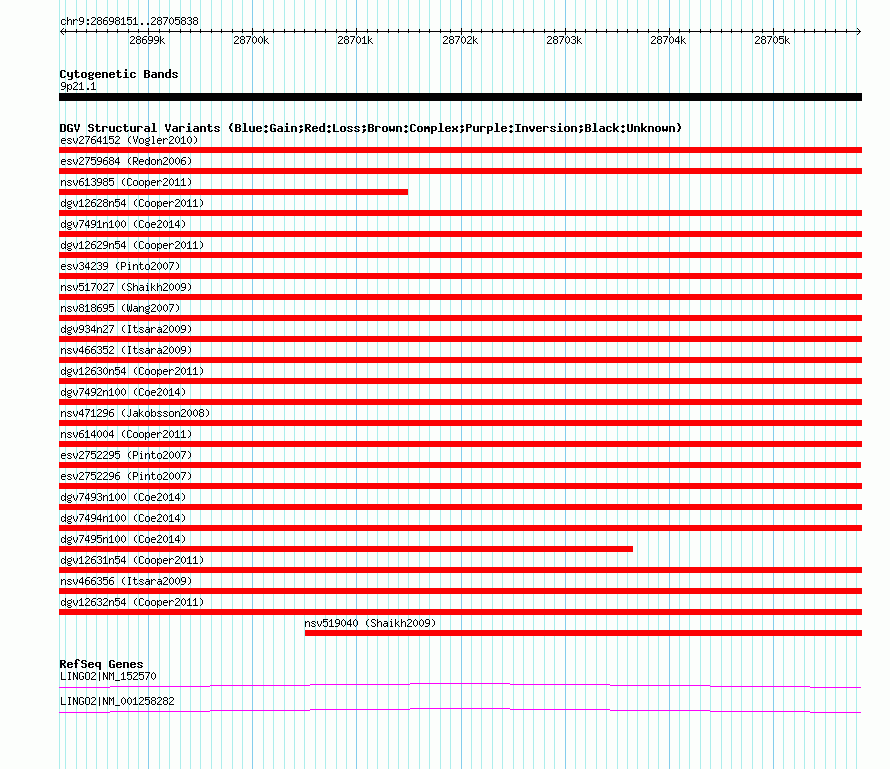Image resolution: width=890 pixels, height=769 pixels.
Task: Click the chr9:28698151..28705838 coordinates label
Action: coord(129,22)
